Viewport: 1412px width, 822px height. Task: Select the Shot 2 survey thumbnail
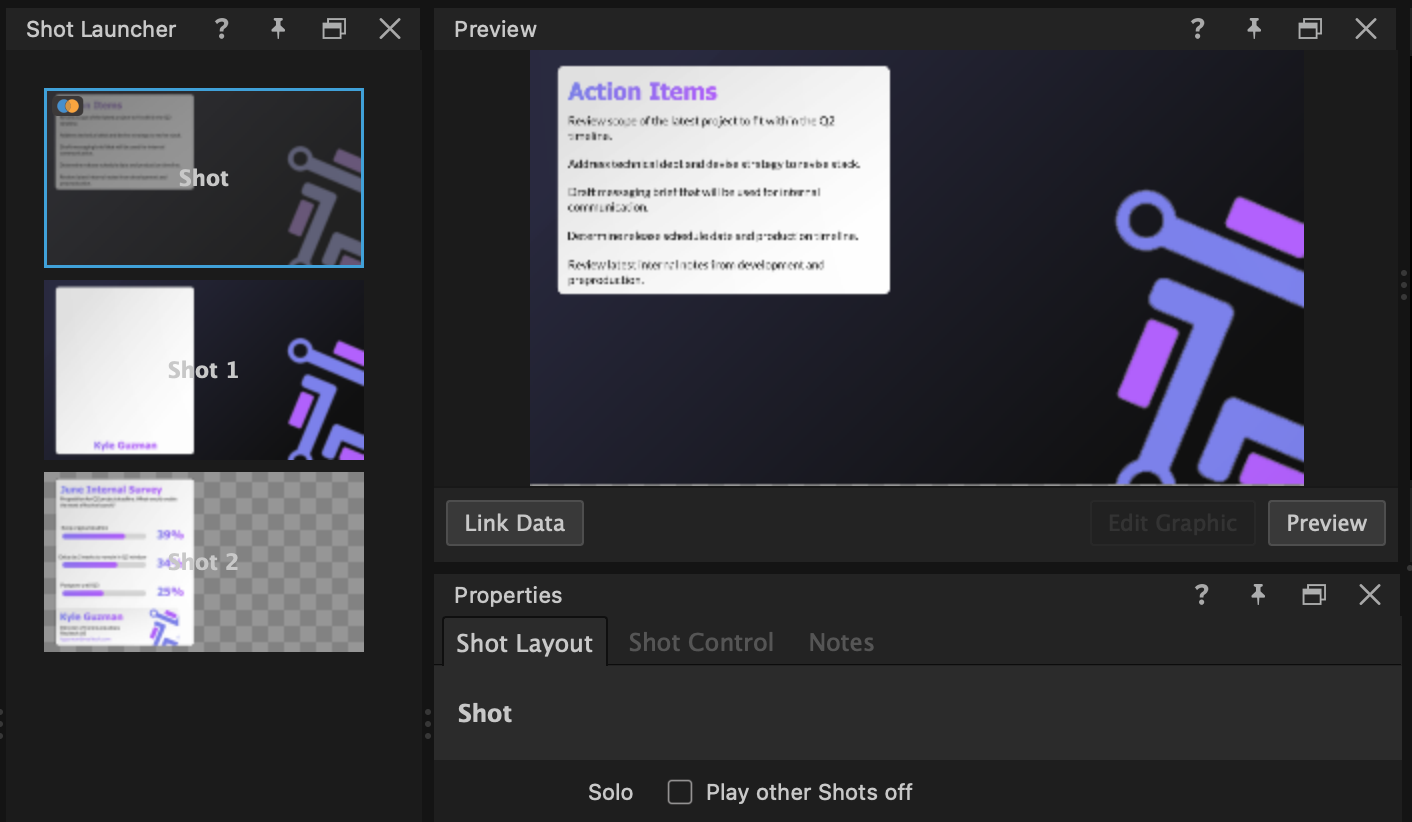coord(203,562)
